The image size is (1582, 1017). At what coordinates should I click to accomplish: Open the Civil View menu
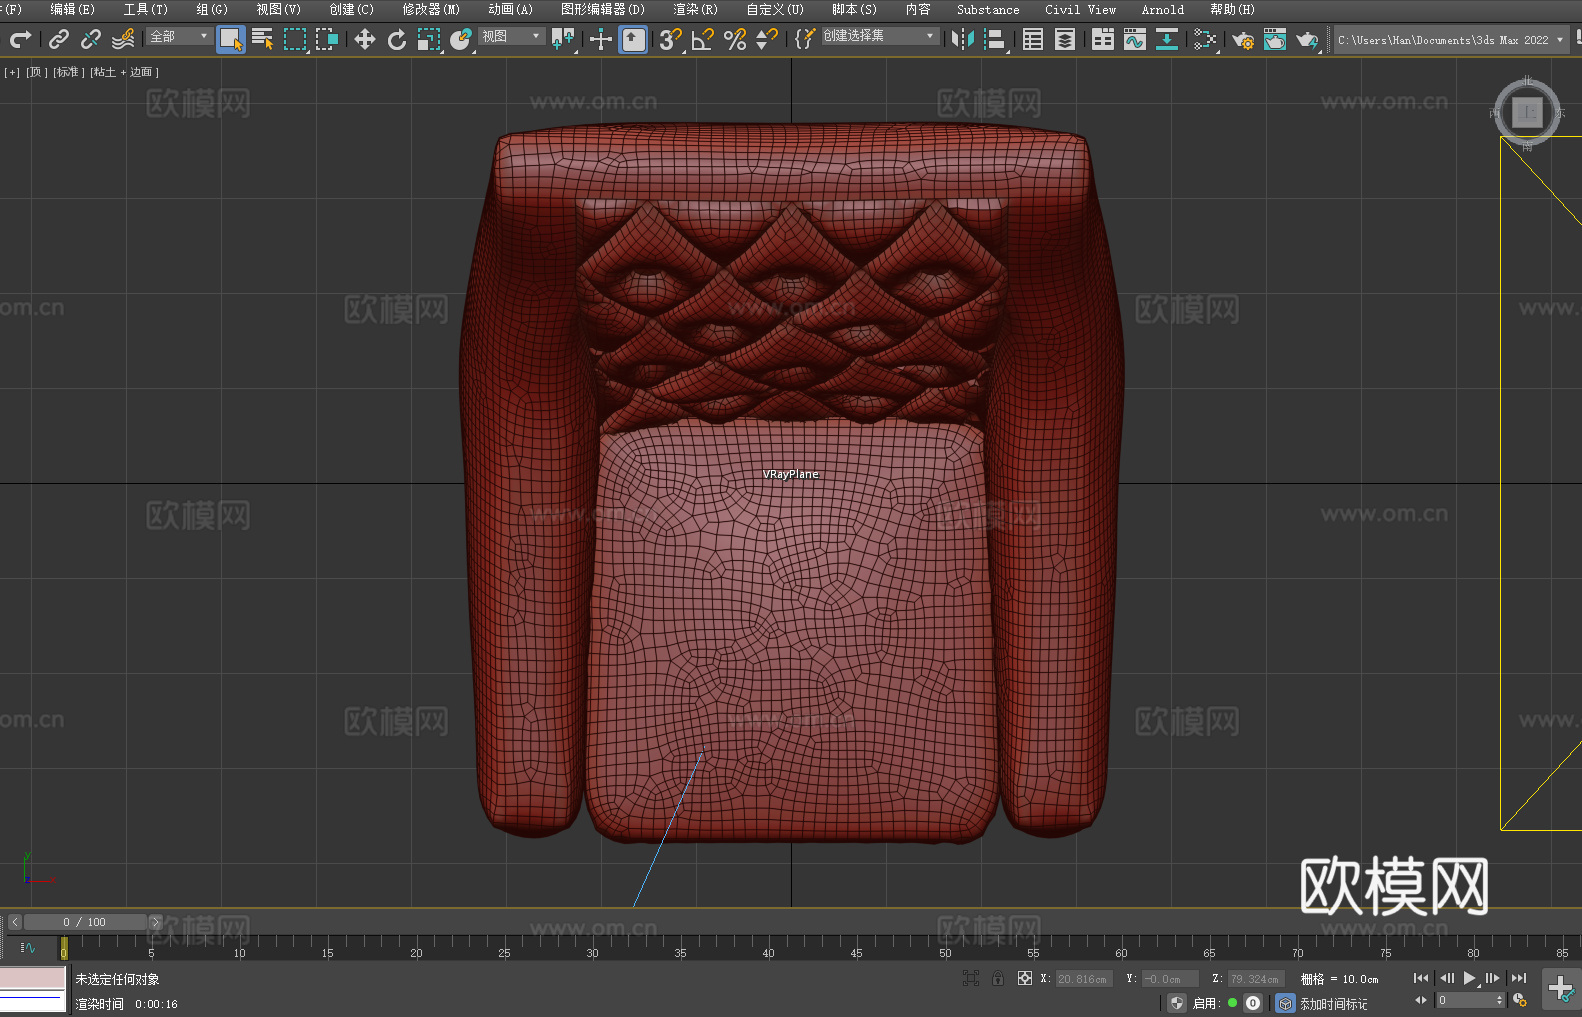pyautogui.click(x=1081, y=9)
